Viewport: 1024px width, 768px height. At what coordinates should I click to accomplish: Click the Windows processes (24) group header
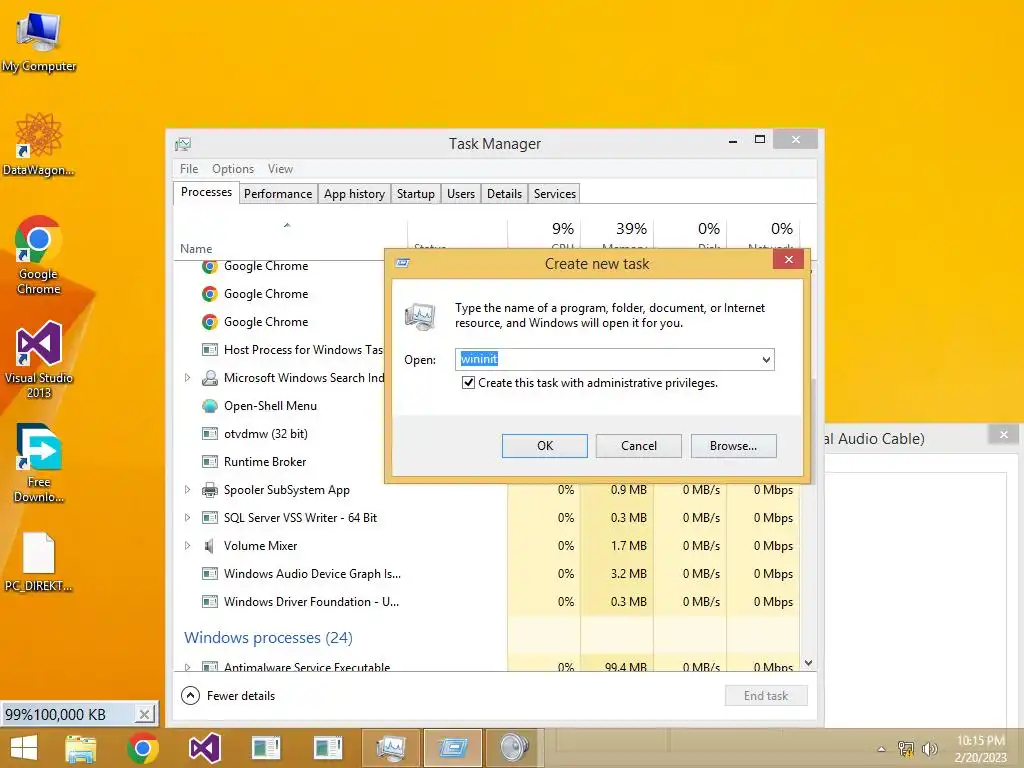268,637
